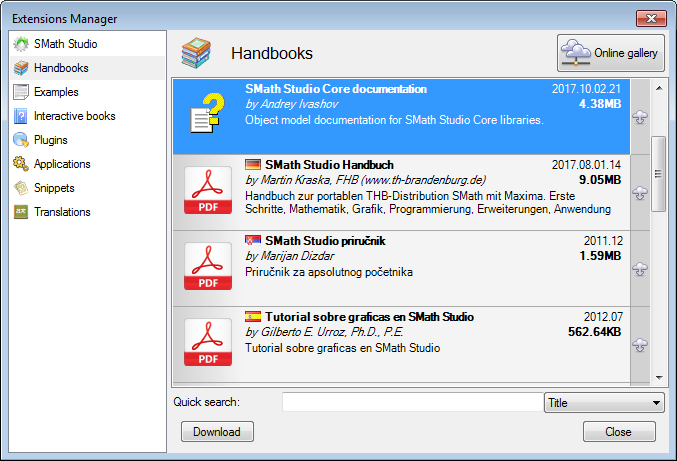Click the Applications gears icon in sidebar
The height and width of the screenshot is (461, 677).
click(x=21, y=164)
